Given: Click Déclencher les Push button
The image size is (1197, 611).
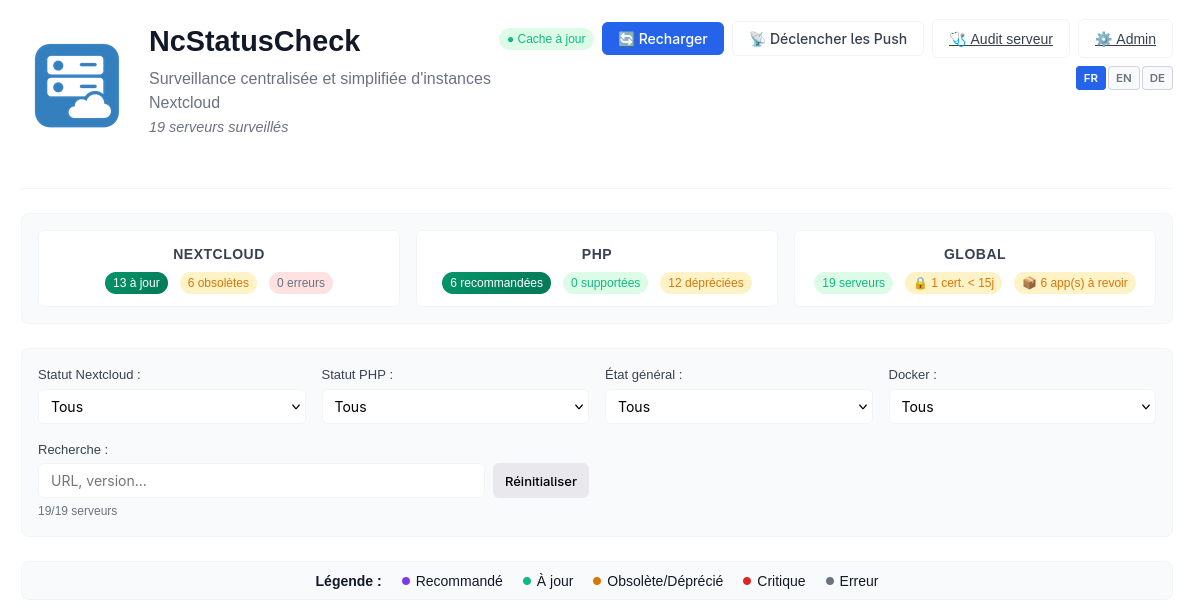Looking at the screenshot, I should pos(828,39).
